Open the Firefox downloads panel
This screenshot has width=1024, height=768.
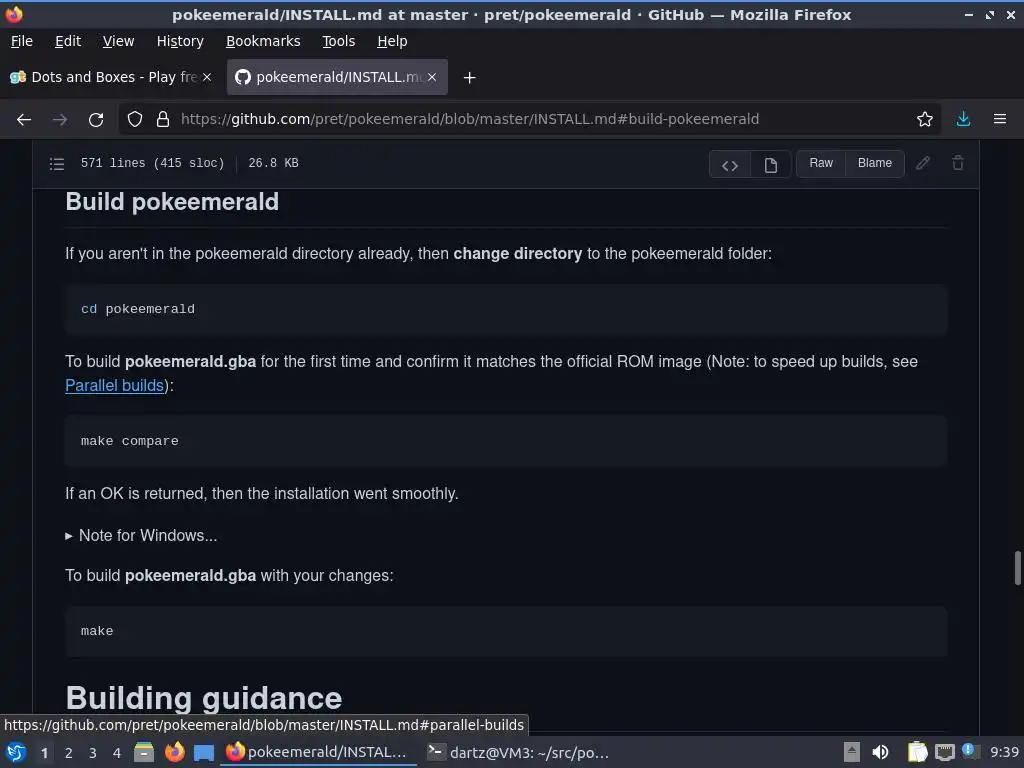963,120
